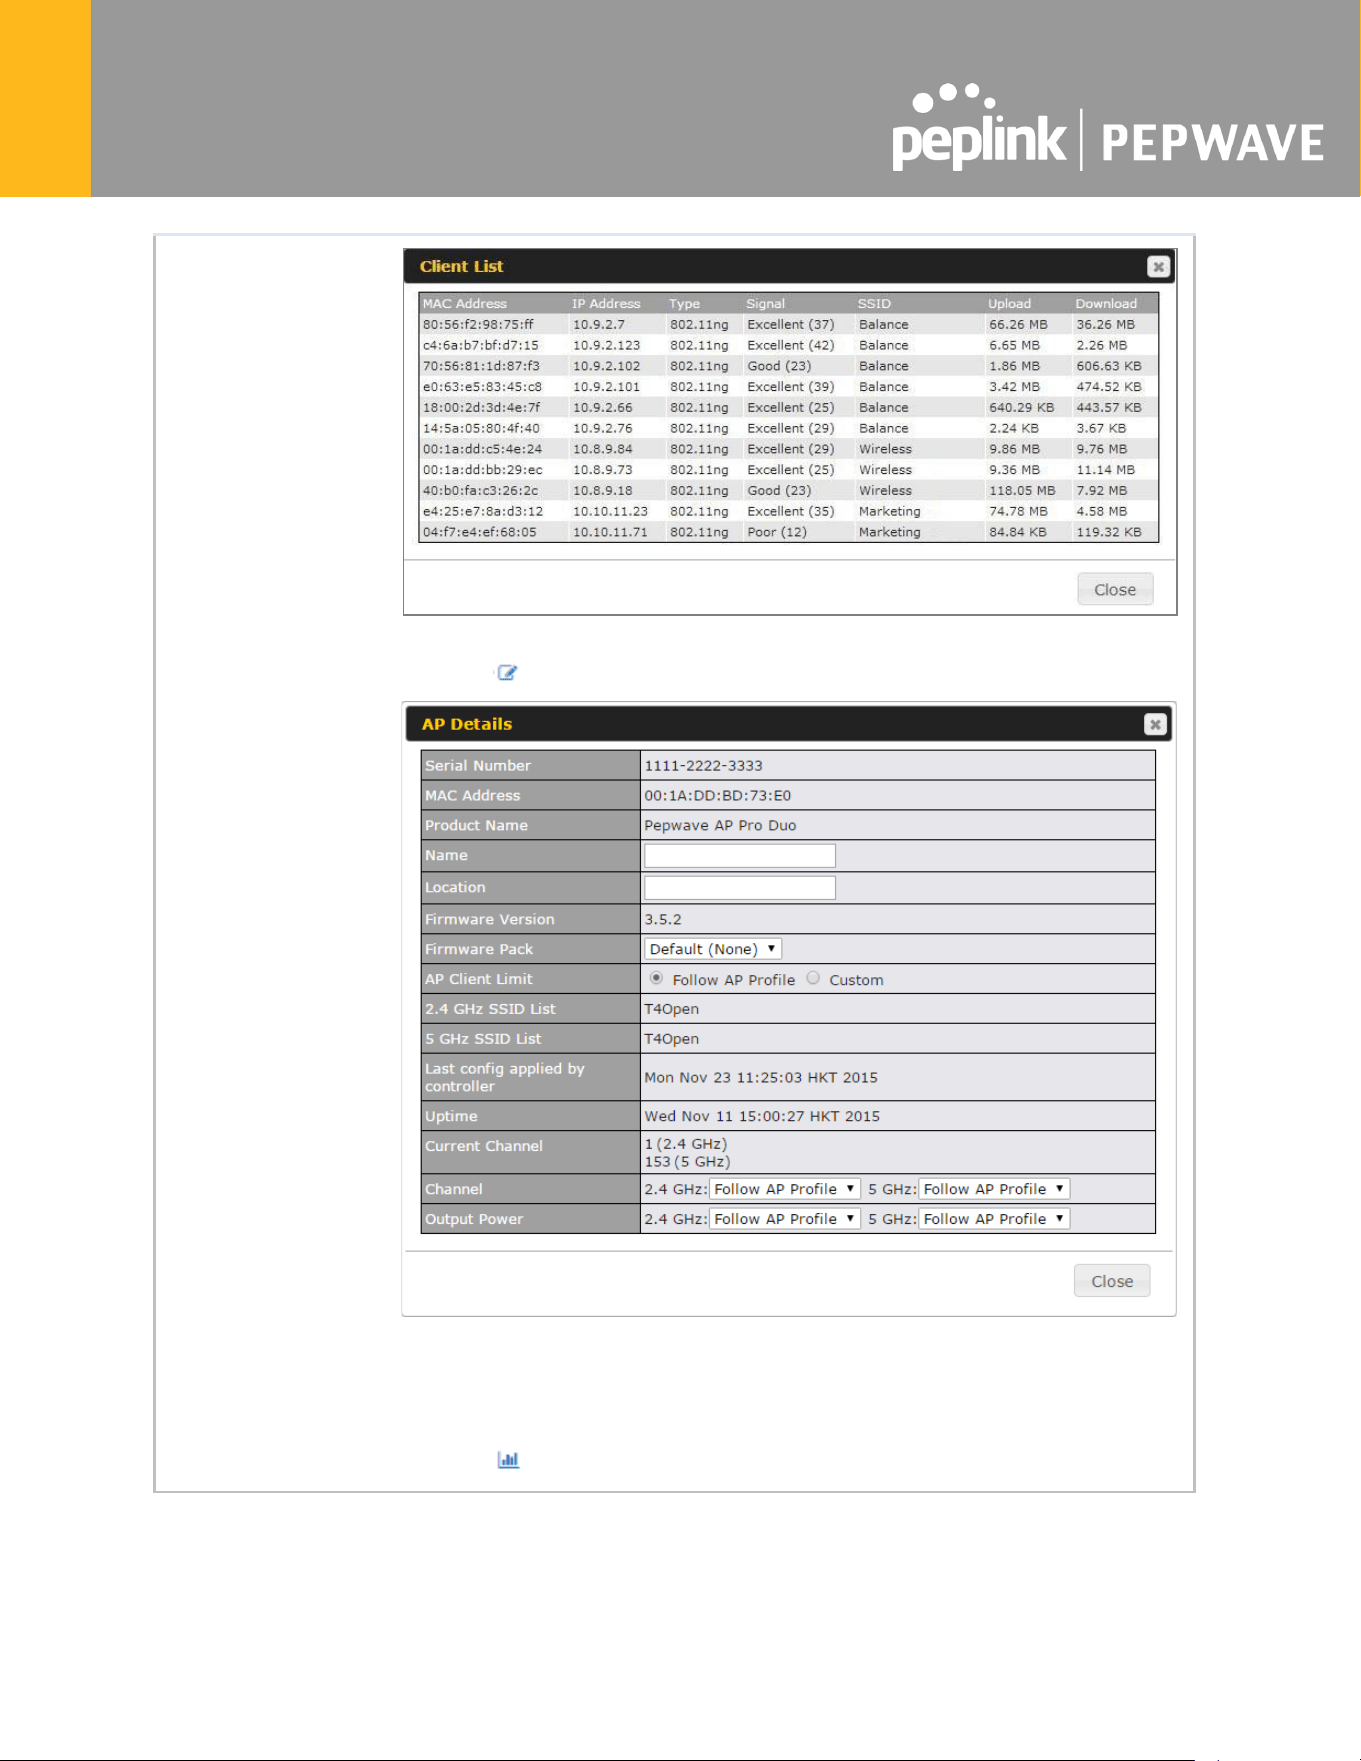Dismiss AP Details using its X icon
Viewport: 1361px width, 1761px height.
coord(1155,724)
